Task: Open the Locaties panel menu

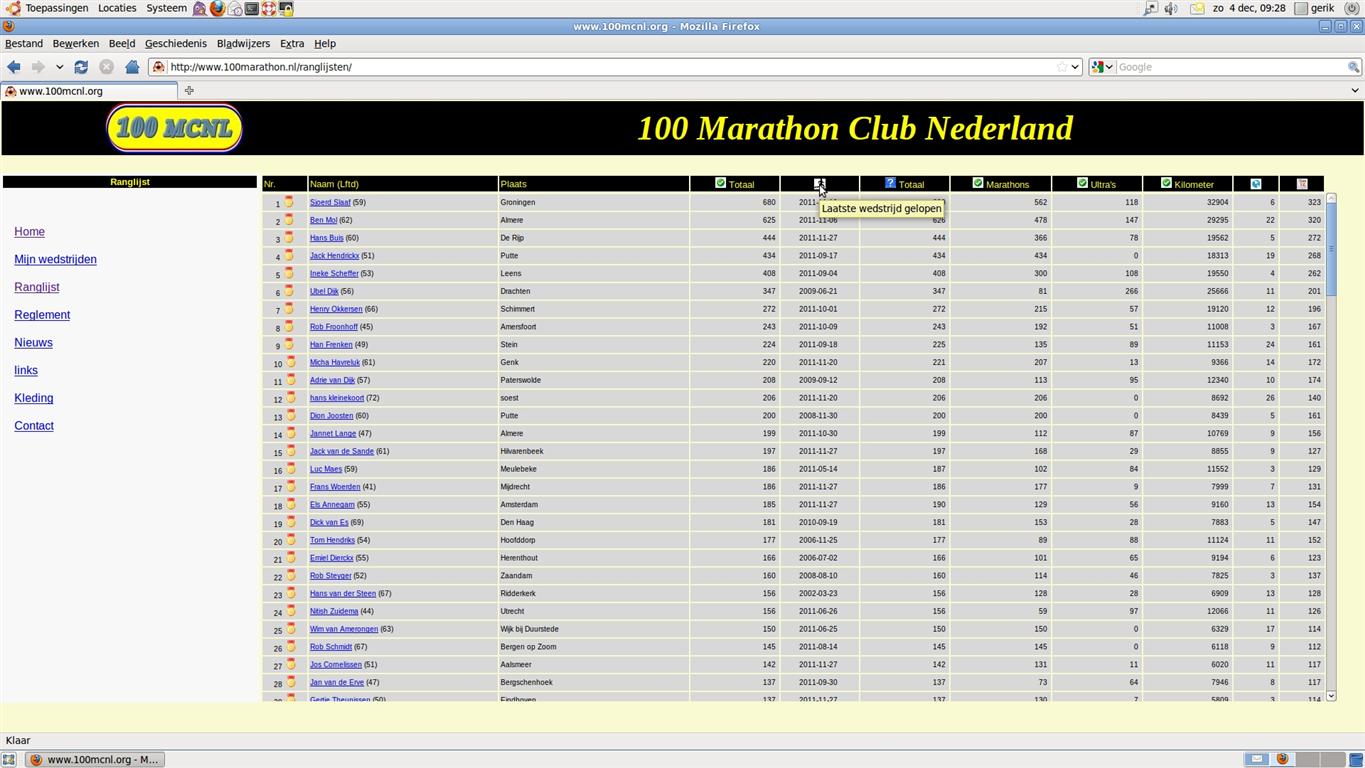Action: [117, 8]
